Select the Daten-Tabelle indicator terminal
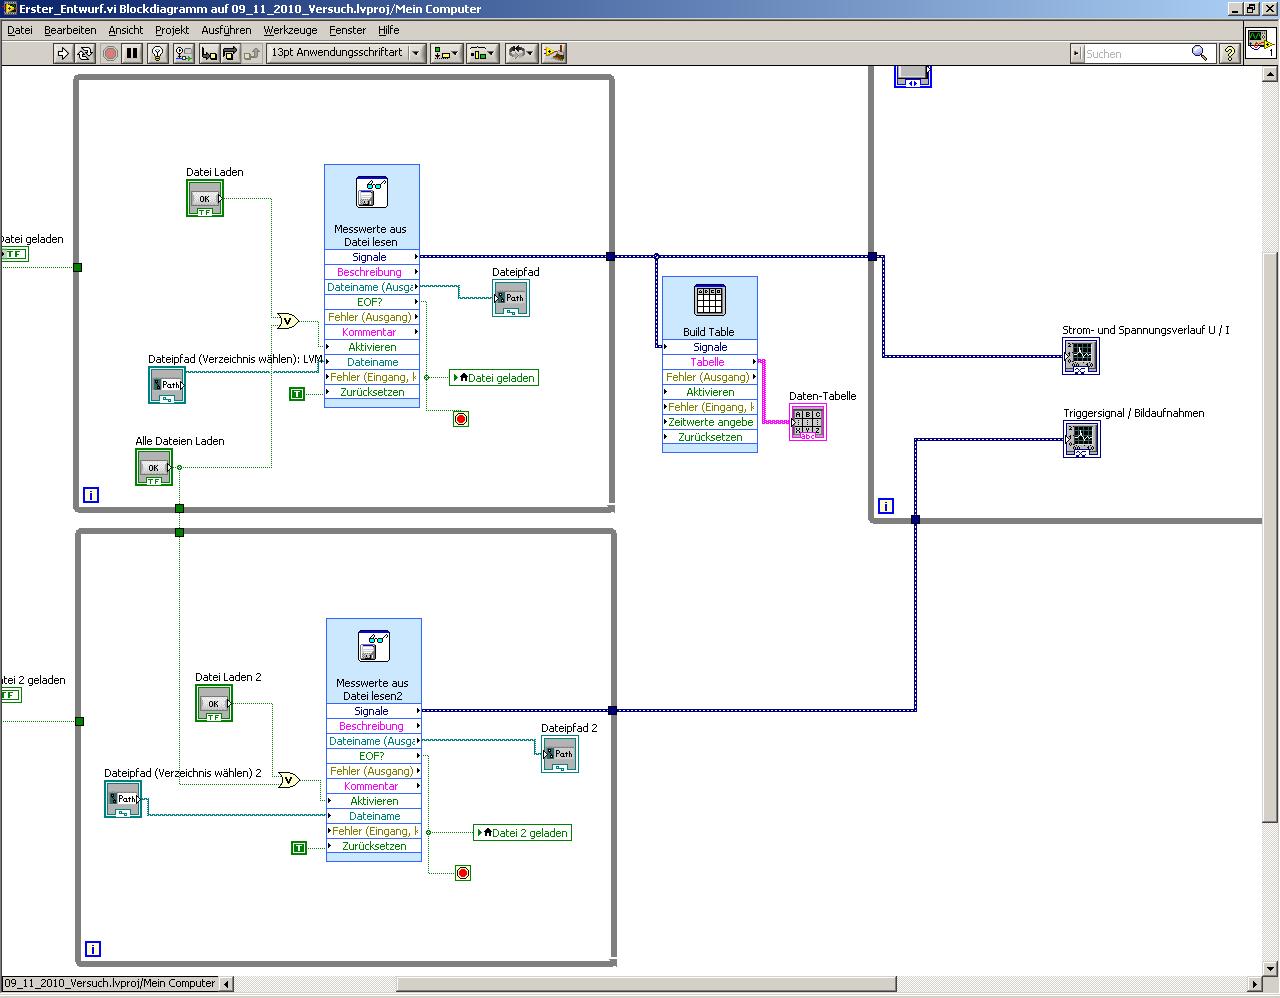The height and width of the screenshot is (998, 1280). tap(808, 422)
